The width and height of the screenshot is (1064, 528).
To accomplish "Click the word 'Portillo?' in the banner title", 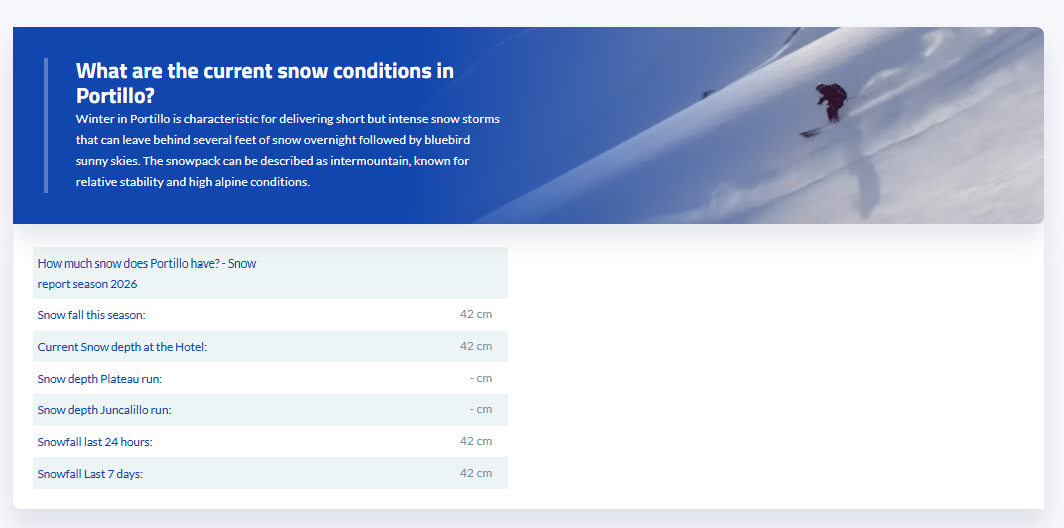I will (115, 96).
